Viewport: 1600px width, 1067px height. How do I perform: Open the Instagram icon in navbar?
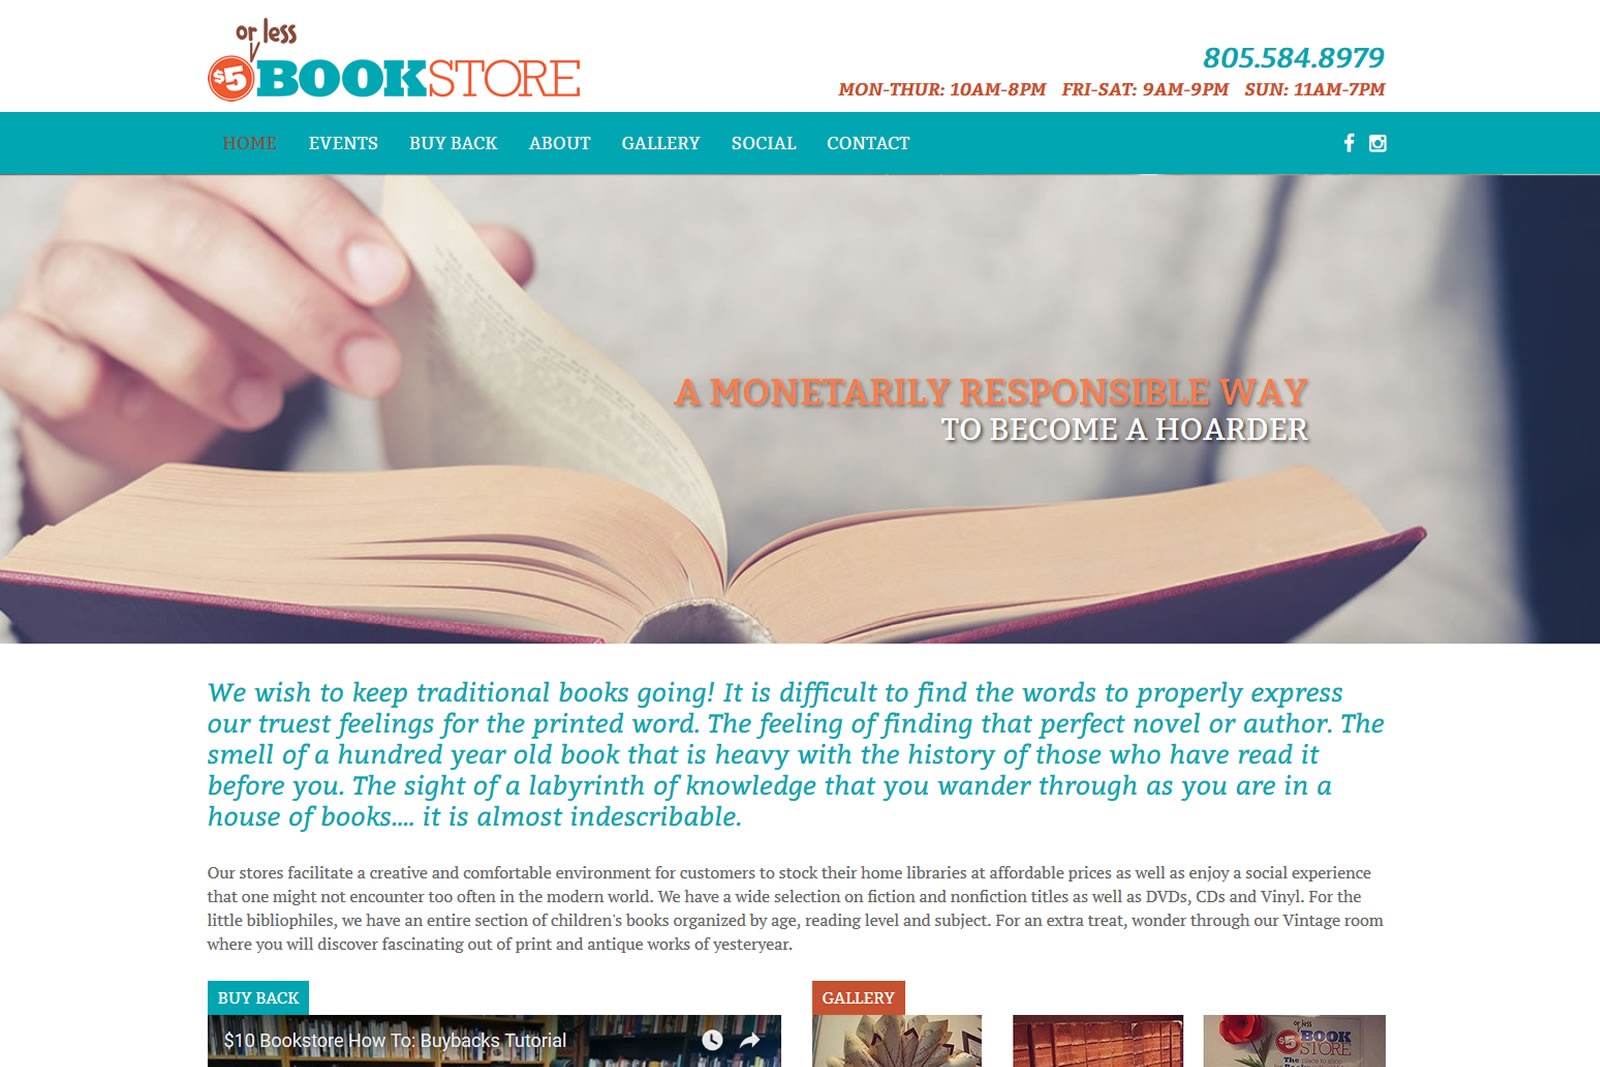click(x=1378, y=143)
